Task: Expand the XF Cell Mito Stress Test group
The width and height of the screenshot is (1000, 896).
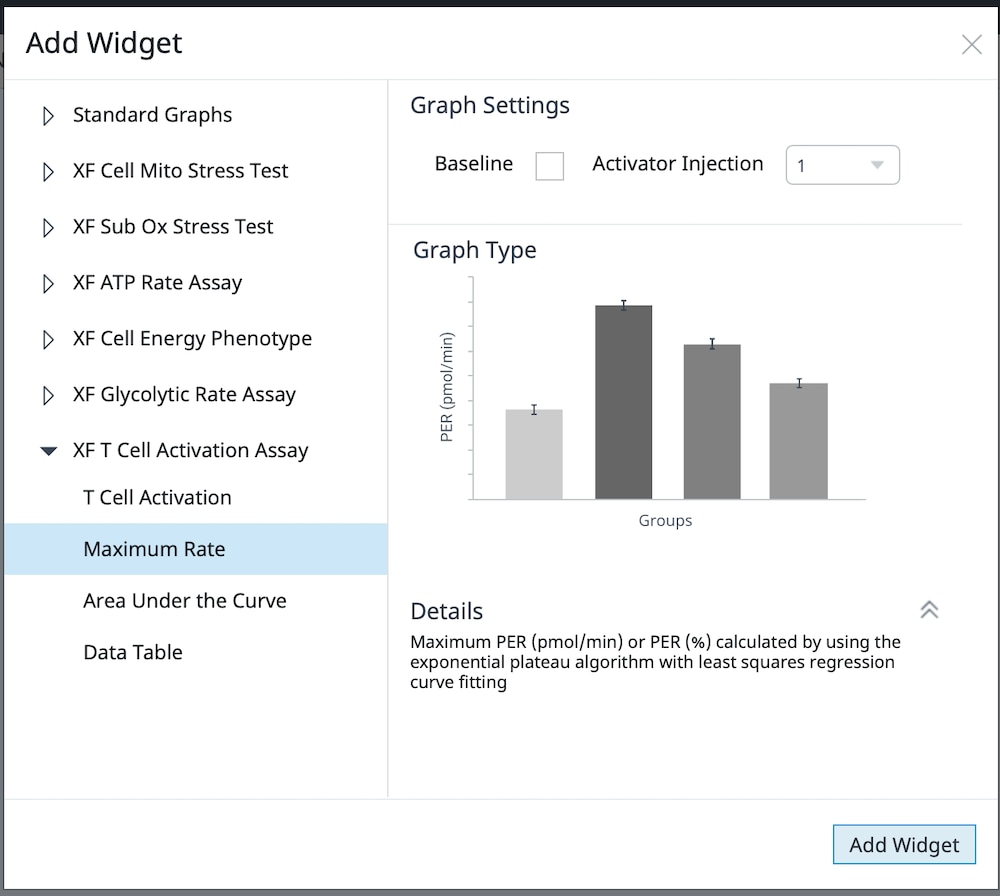Action: tap(48, 172)
